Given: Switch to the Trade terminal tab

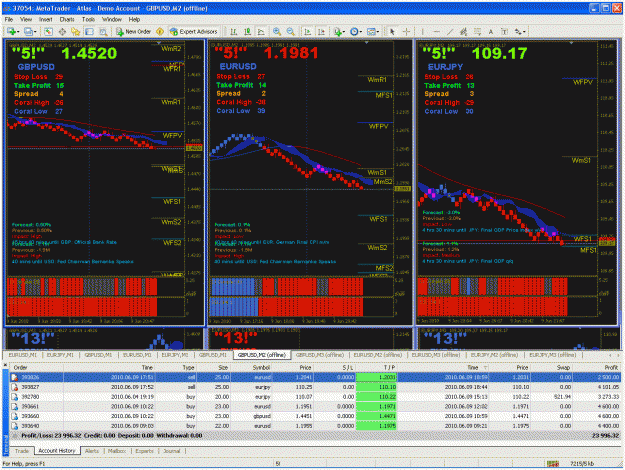Looking at the screenshot, I should point(22,451).
